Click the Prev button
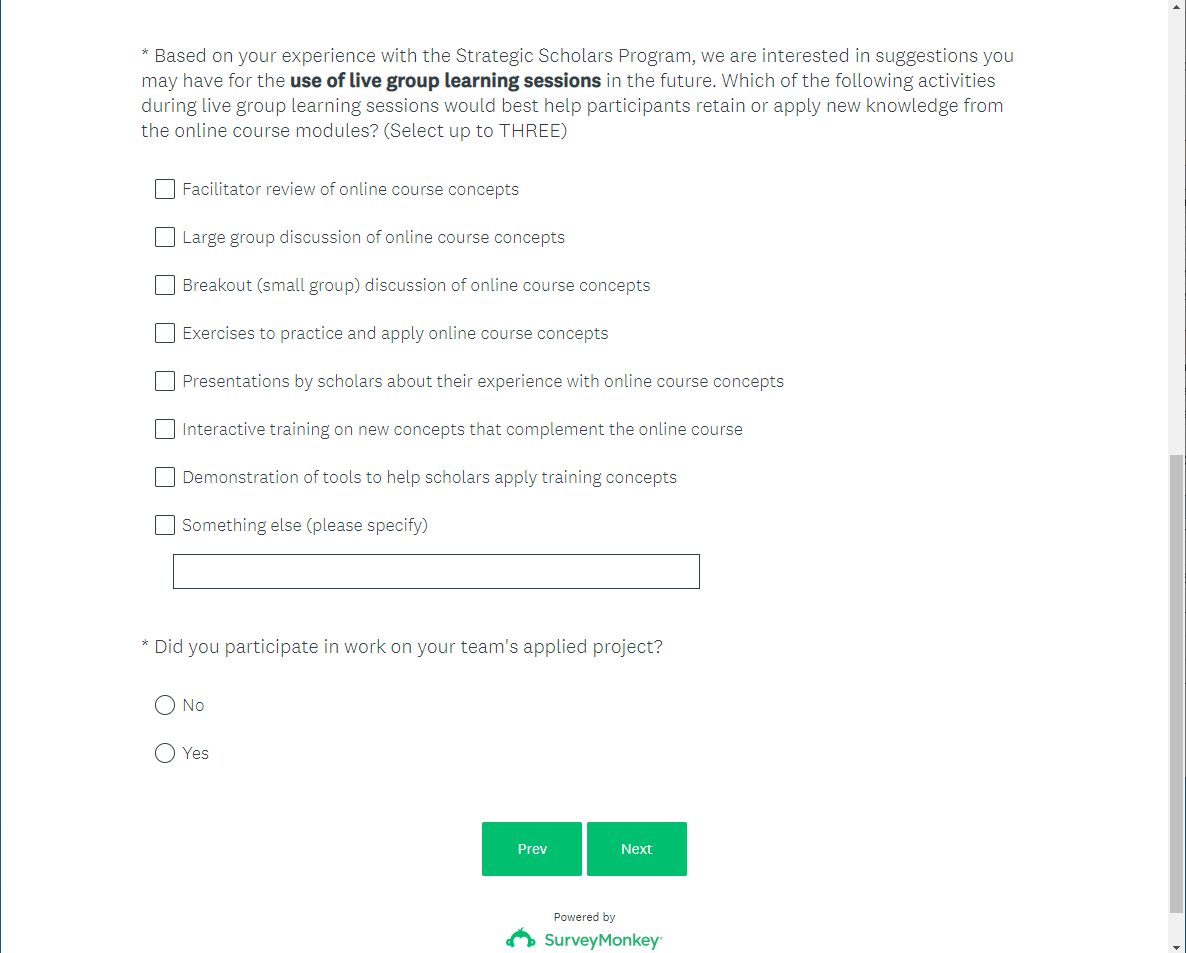This screenshot has width=1186, height=953. coord(532,849)
